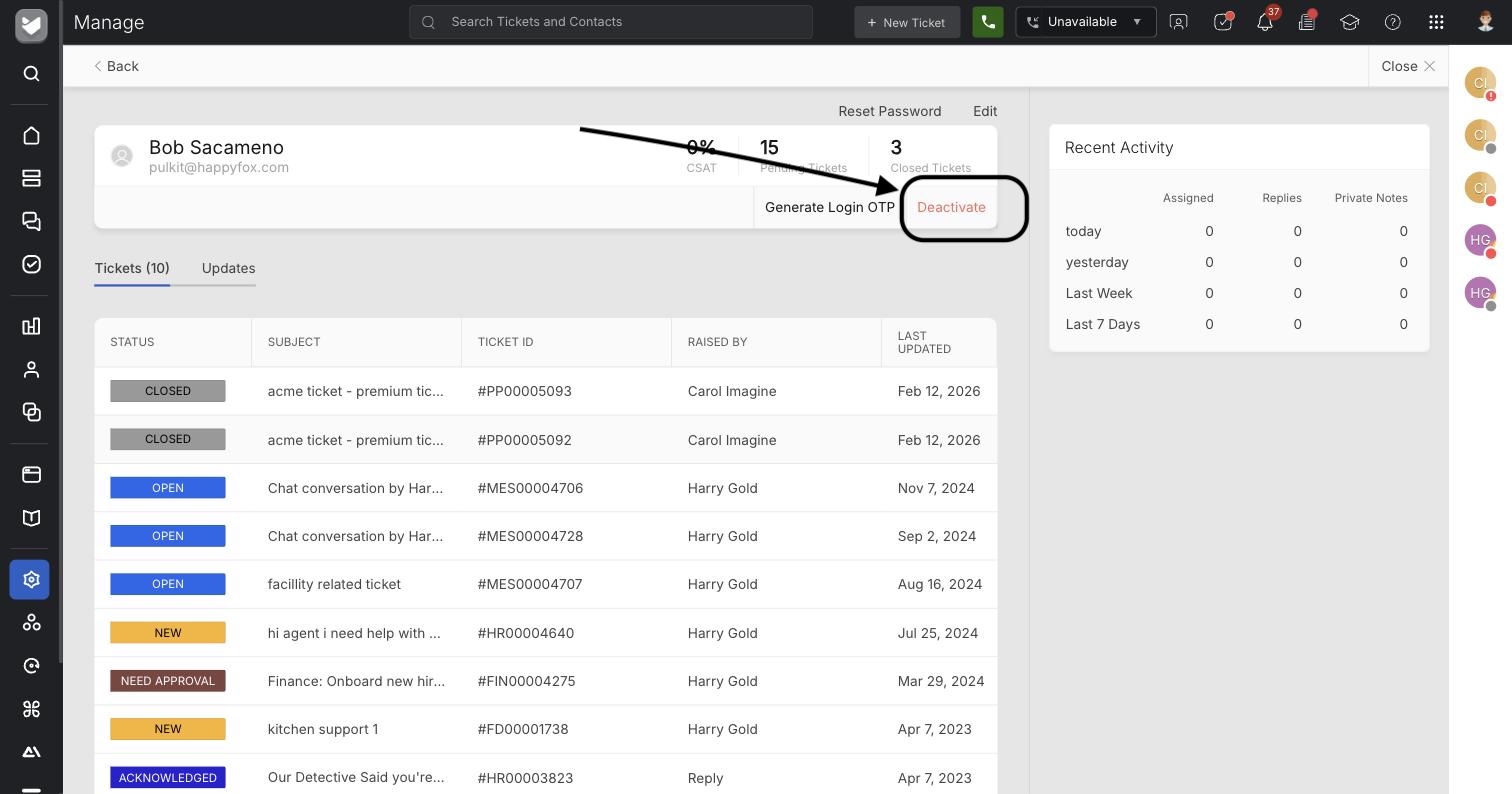Expand the Unavailable status dropdown
This screenshot has width=1512, height=794.
1086,22
